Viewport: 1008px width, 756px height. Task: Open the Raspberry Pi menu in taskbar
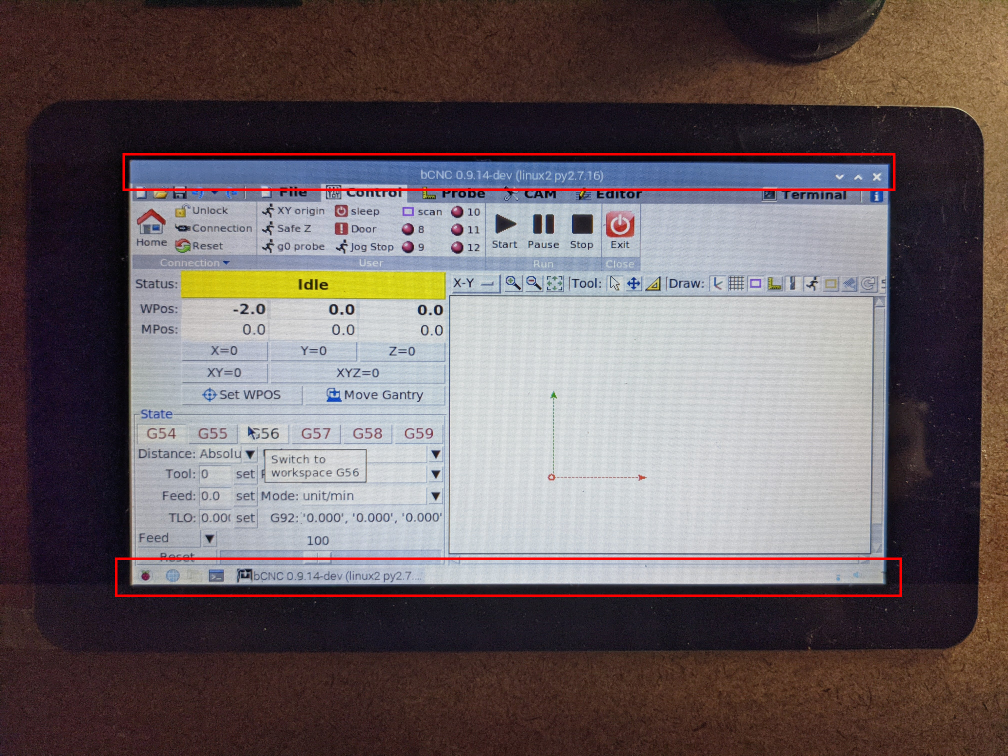click(x=146, y=575)
